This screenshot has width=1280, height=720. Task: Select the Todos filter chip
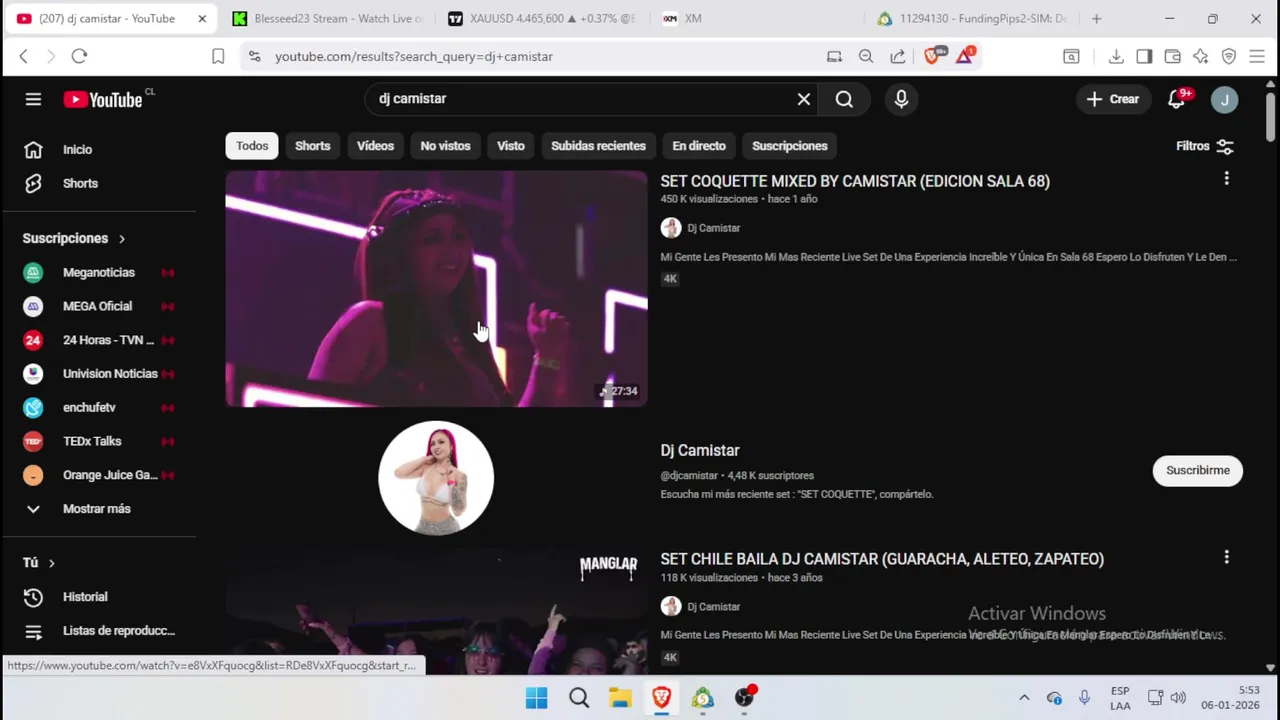(x=252, y=146)
